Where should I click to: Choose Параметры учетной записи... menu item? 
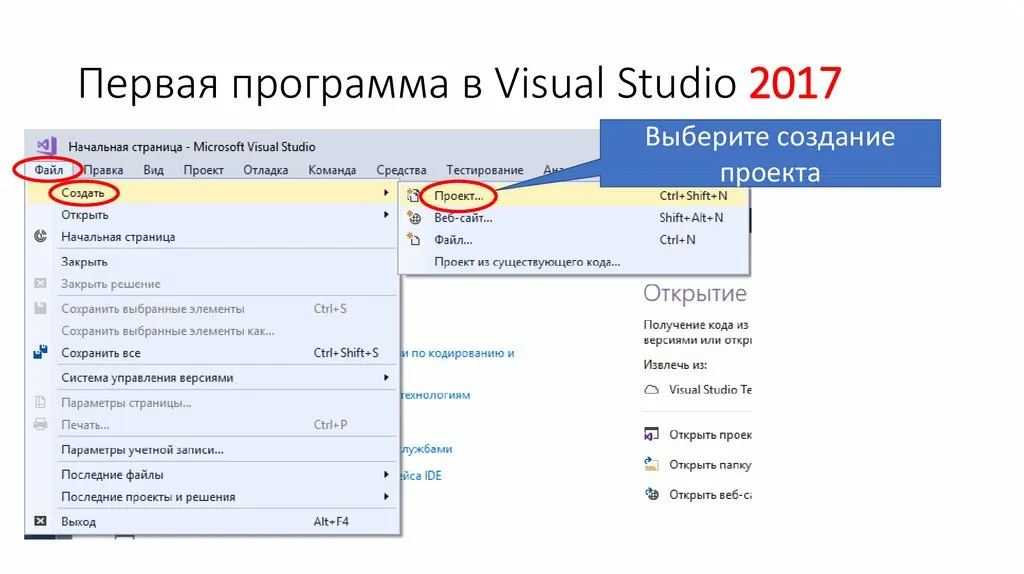[x=142, y=450]
